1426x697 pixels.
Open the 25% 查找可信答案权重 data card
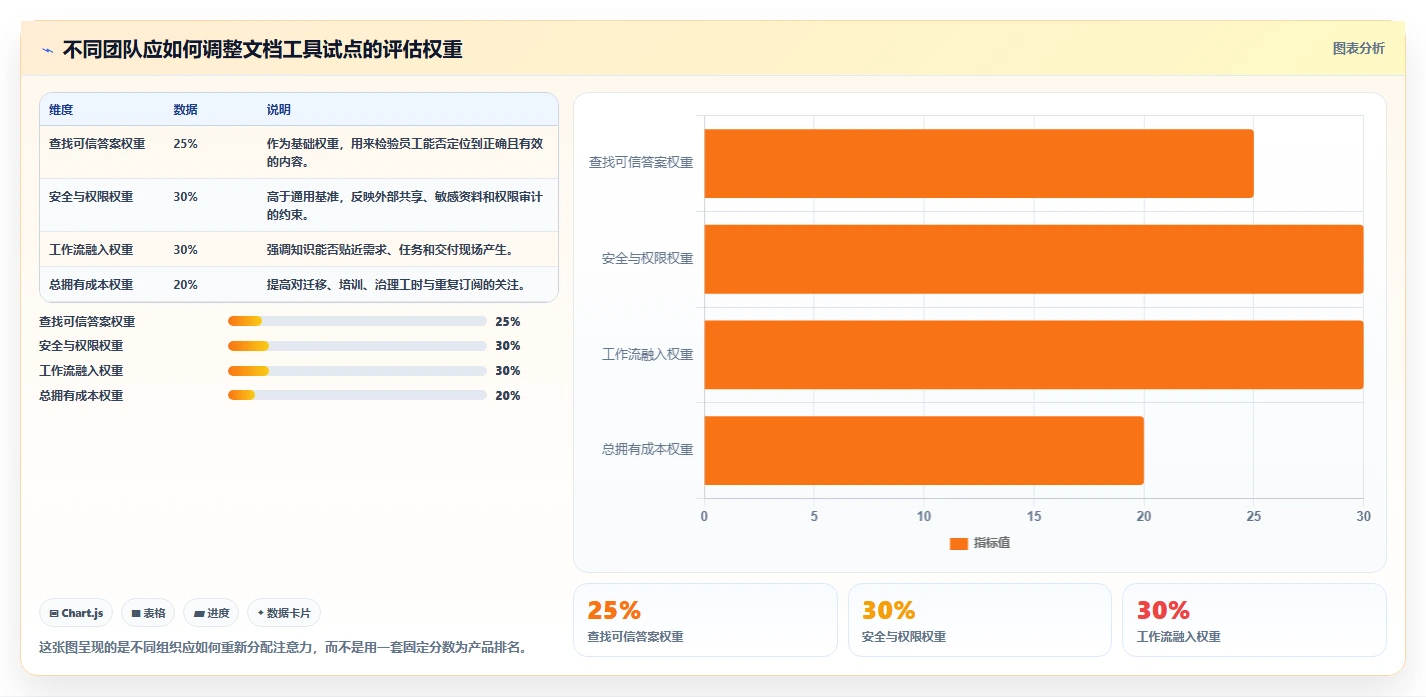tap(705, 620)
